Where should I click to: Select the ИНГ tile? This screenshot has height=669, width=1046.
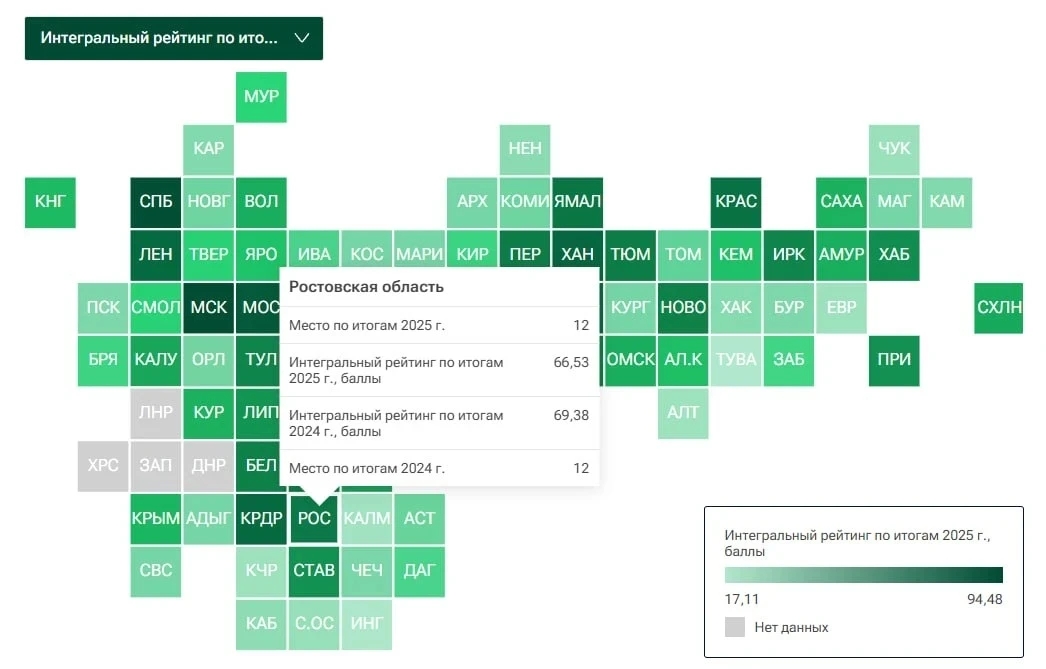(367, 624)
